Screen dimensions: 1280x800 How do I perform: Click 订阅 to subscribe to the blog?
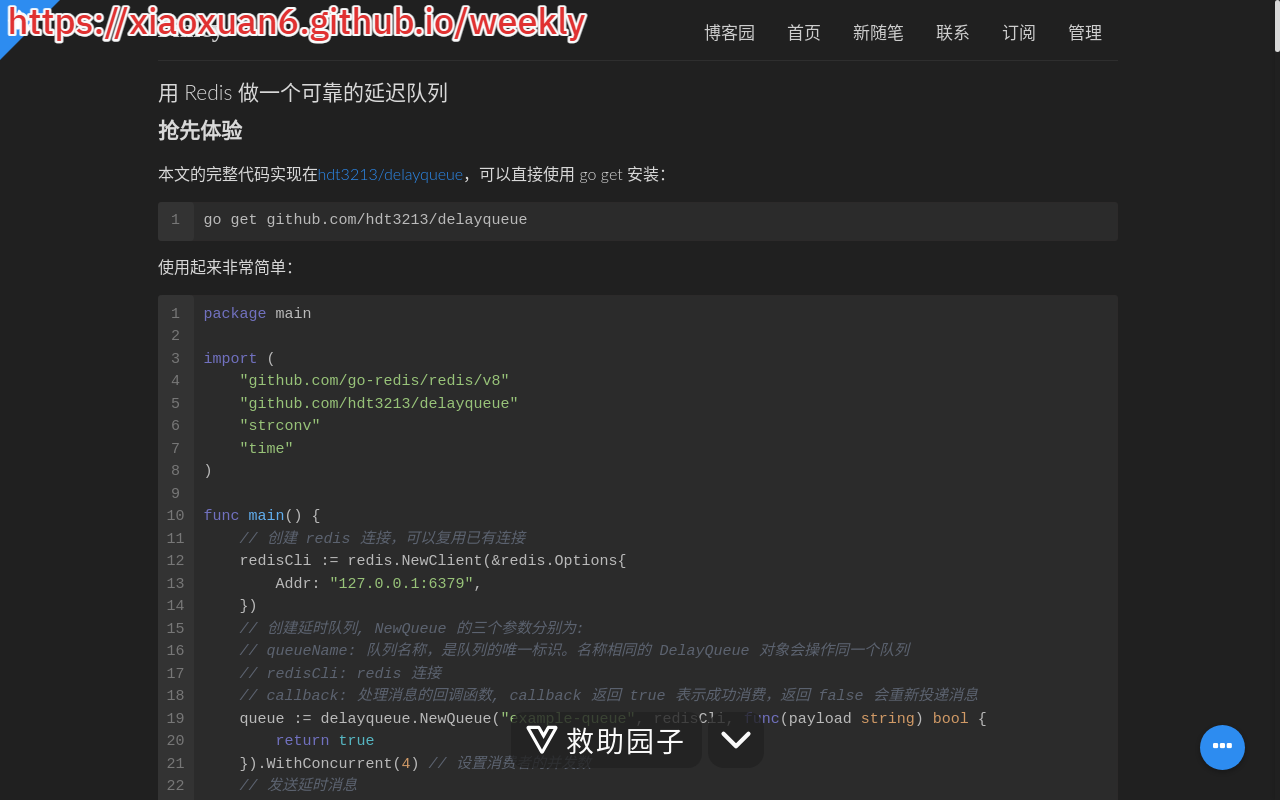pyautogui.click(x=1019, y=33)
